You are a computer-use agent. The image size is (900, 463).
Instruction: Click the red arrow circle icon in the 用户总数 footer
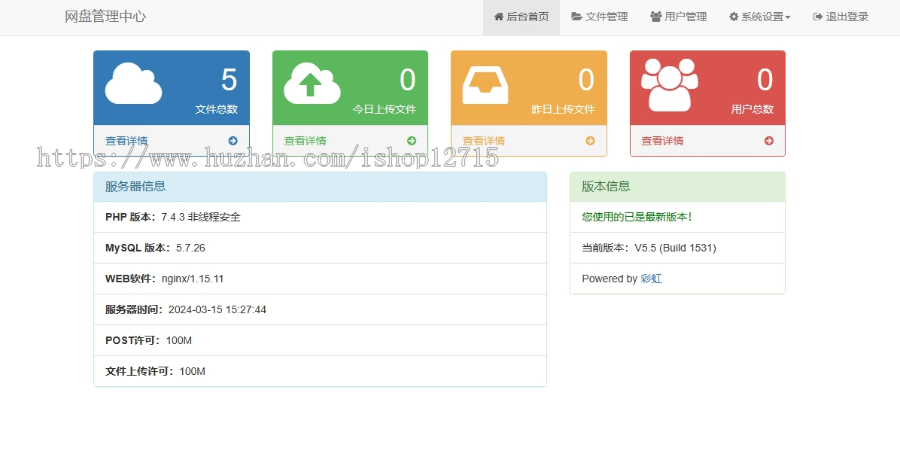769,141
